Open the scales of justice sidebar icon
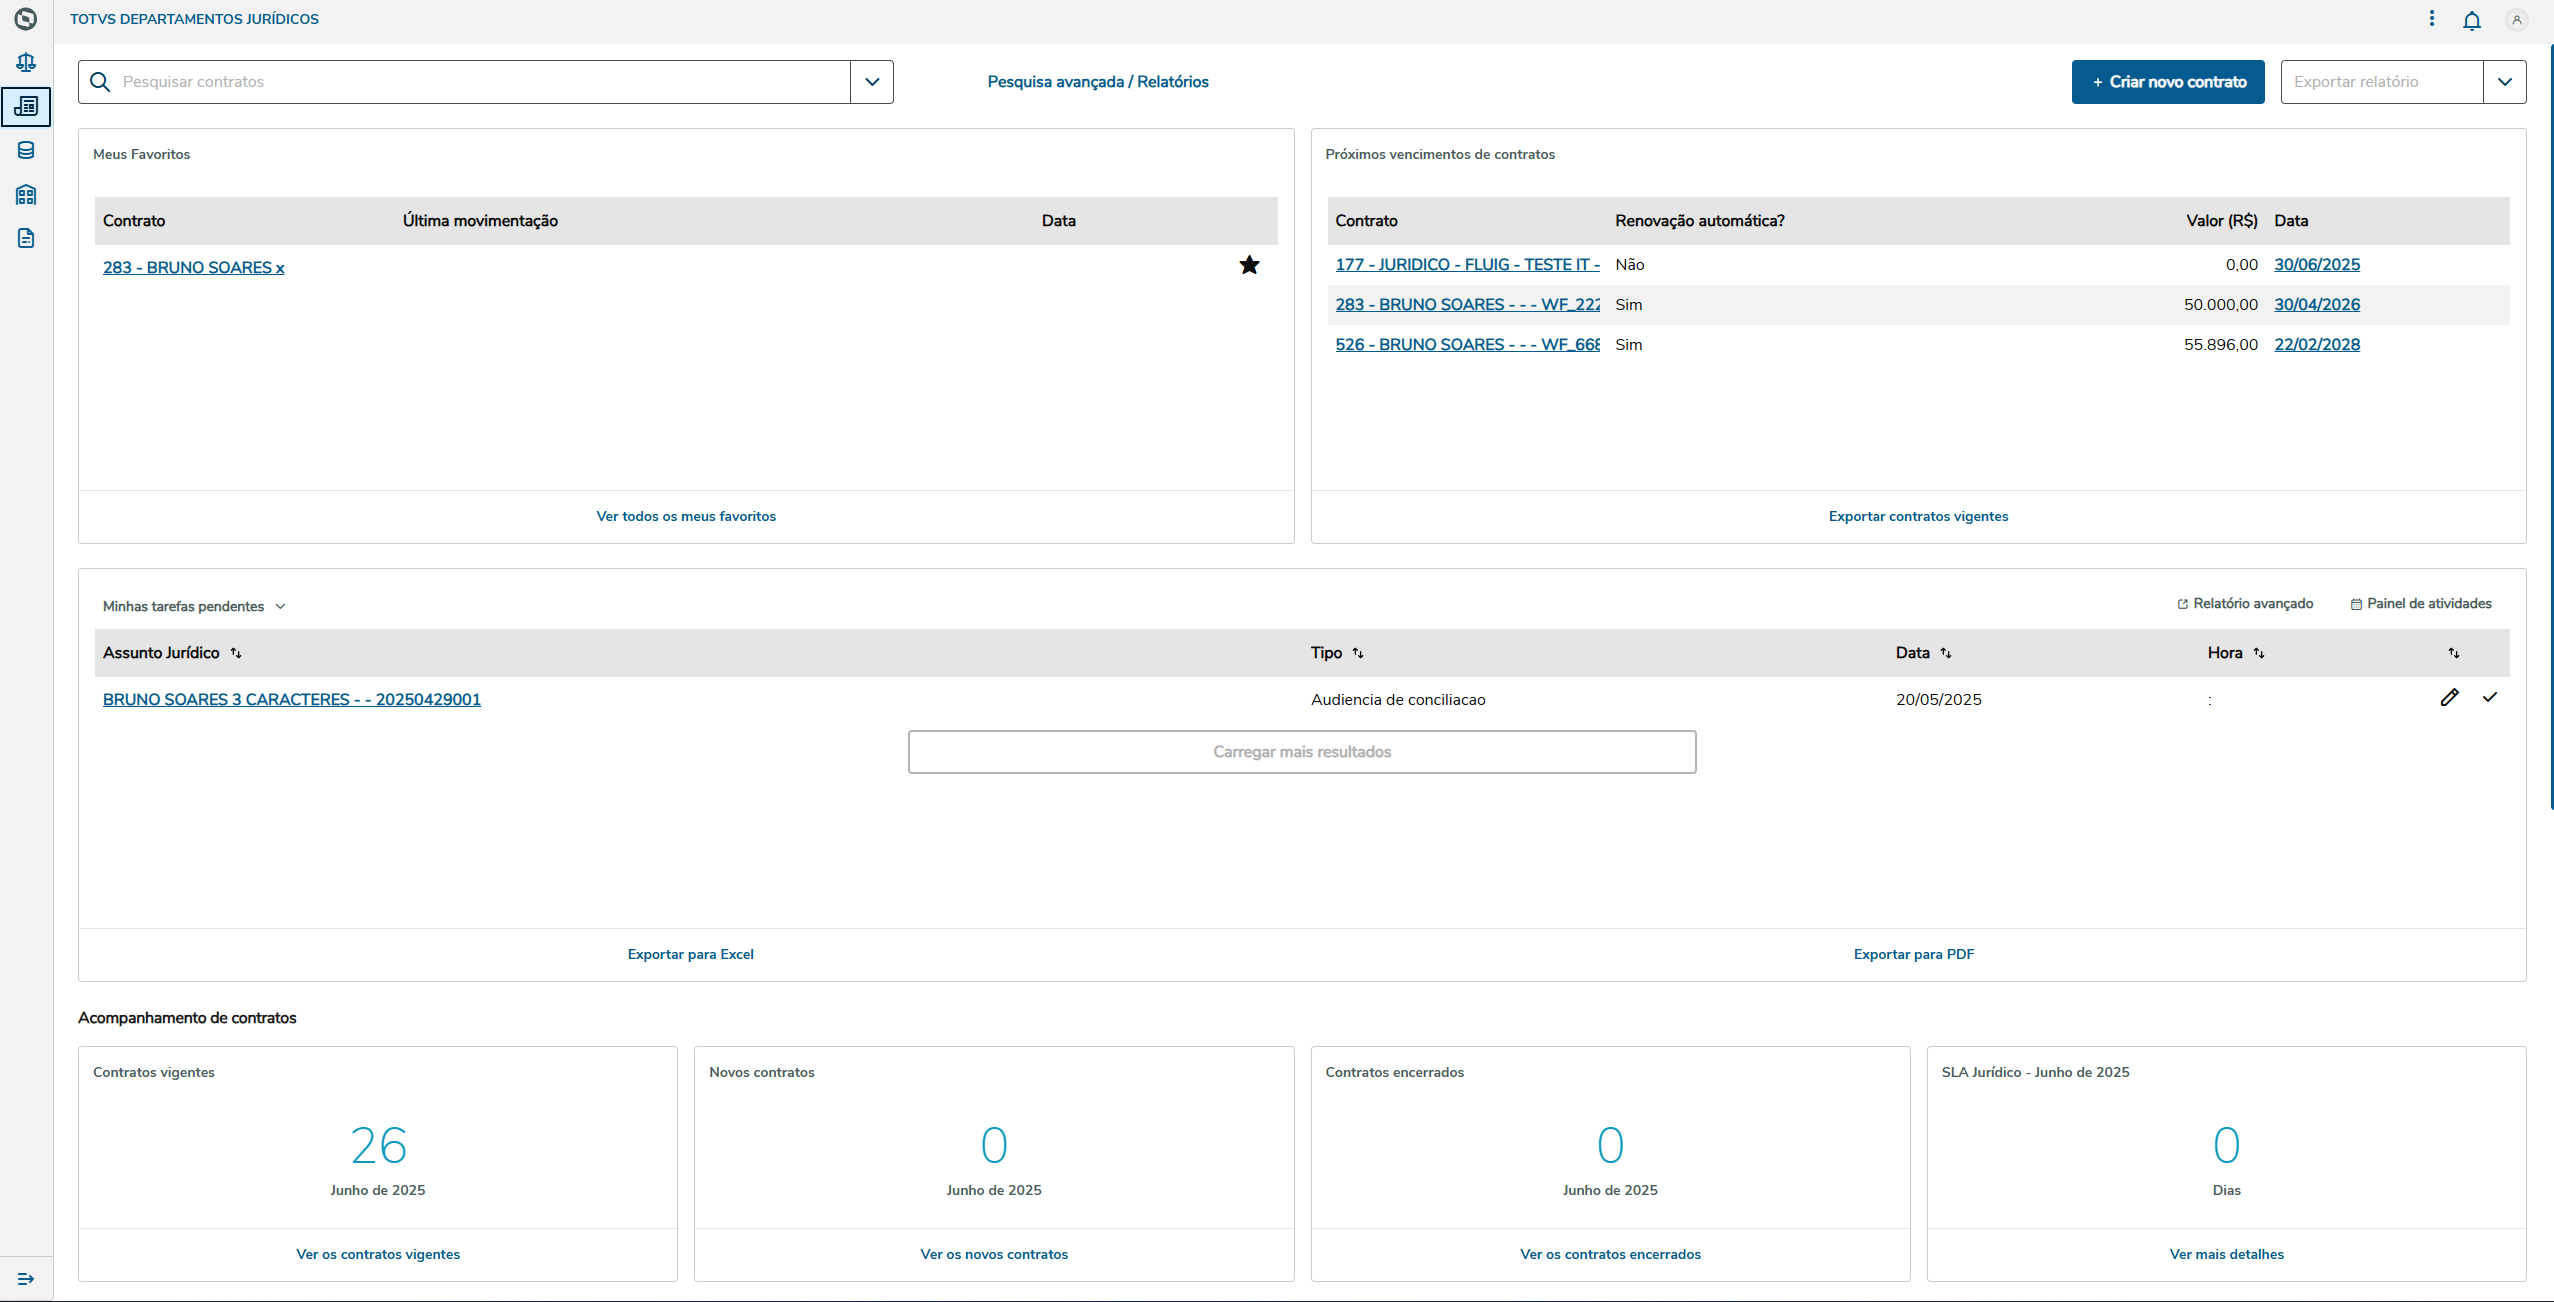2554x1302 pixels. click(26, 63)
